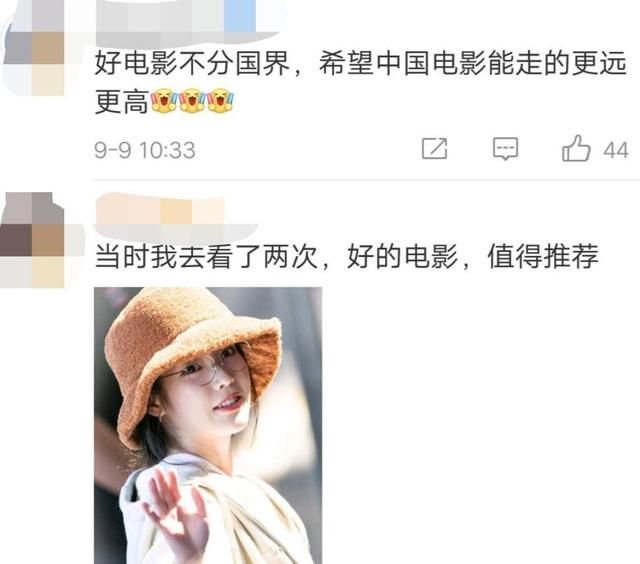Click the blue badge after first username
640x564 pixels.
point(240,16)
